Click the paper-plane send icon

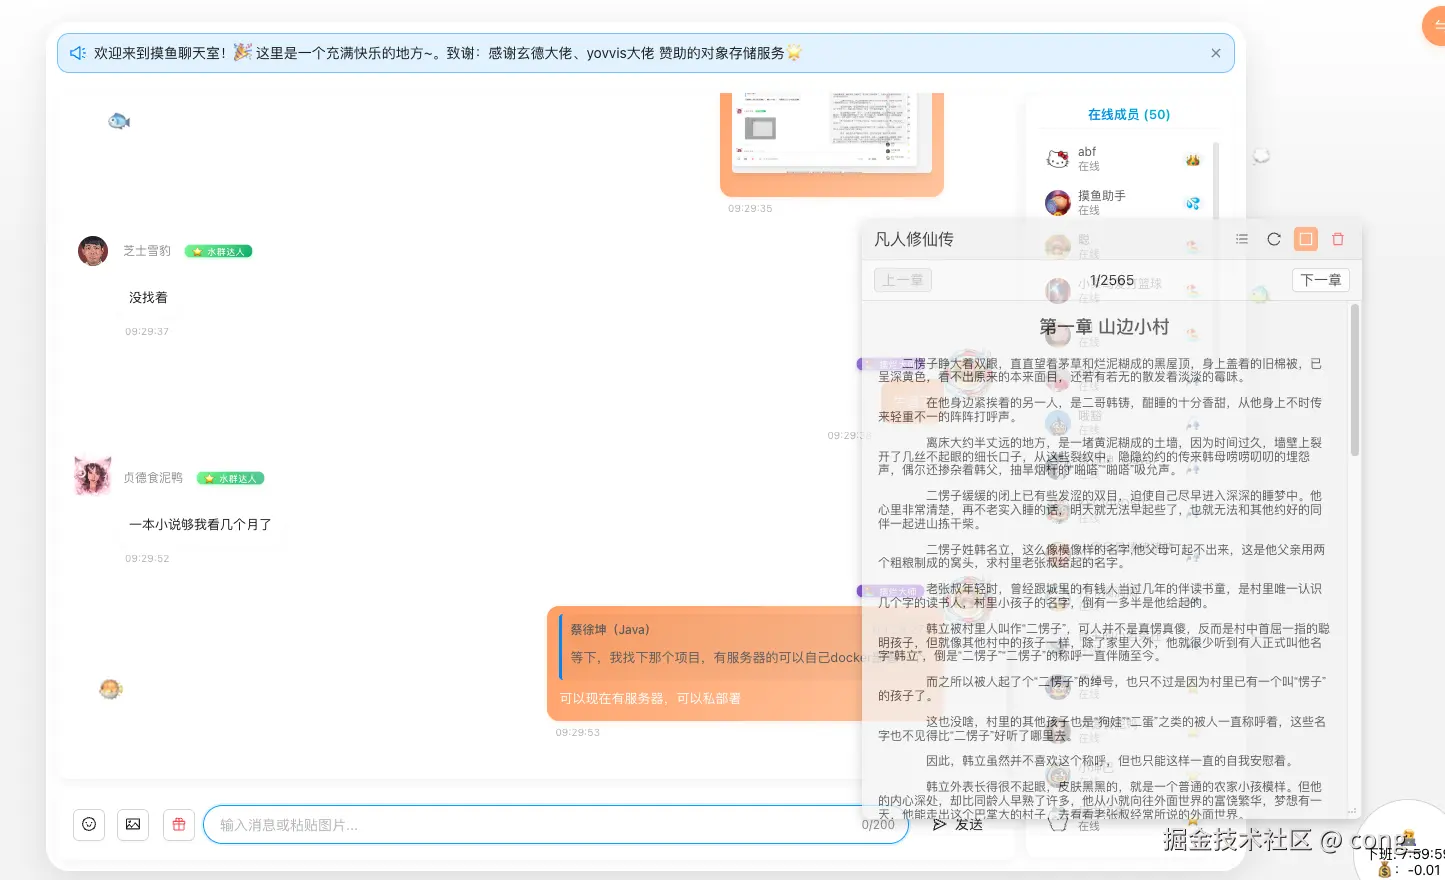tap(938, 824)
